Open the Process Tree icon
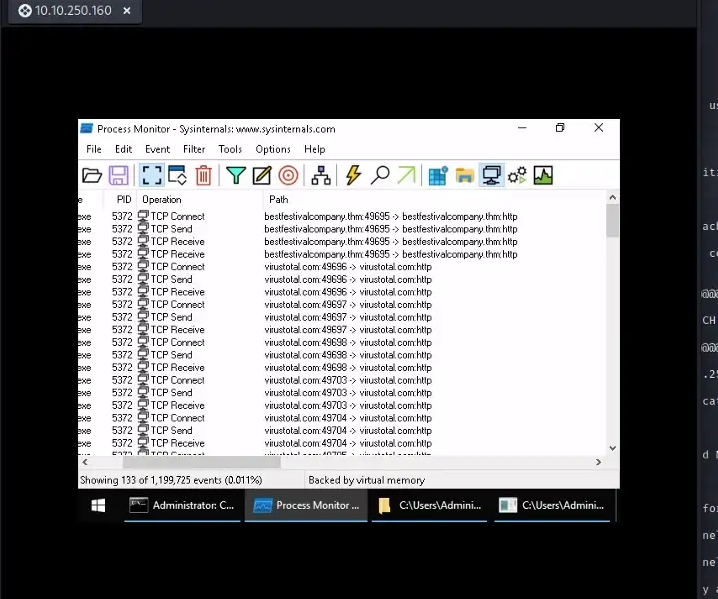This screenshot has width=718, height=599. (321, 175)
